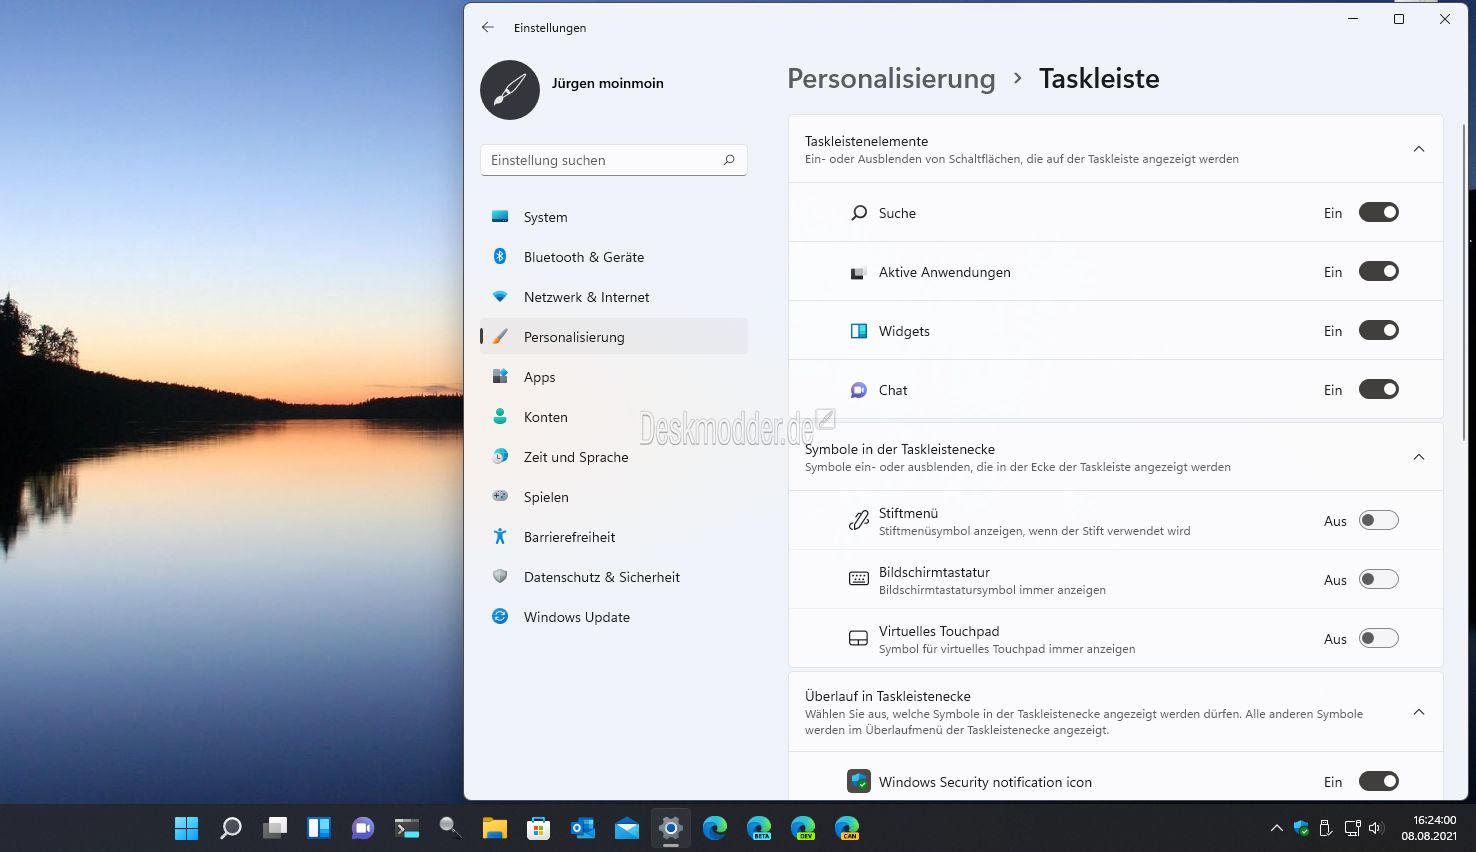Viewport: 1476px width, 852px height.
Task: Launch stable Microsoft Edge from taskbar
Action: (x=715, y=828)
